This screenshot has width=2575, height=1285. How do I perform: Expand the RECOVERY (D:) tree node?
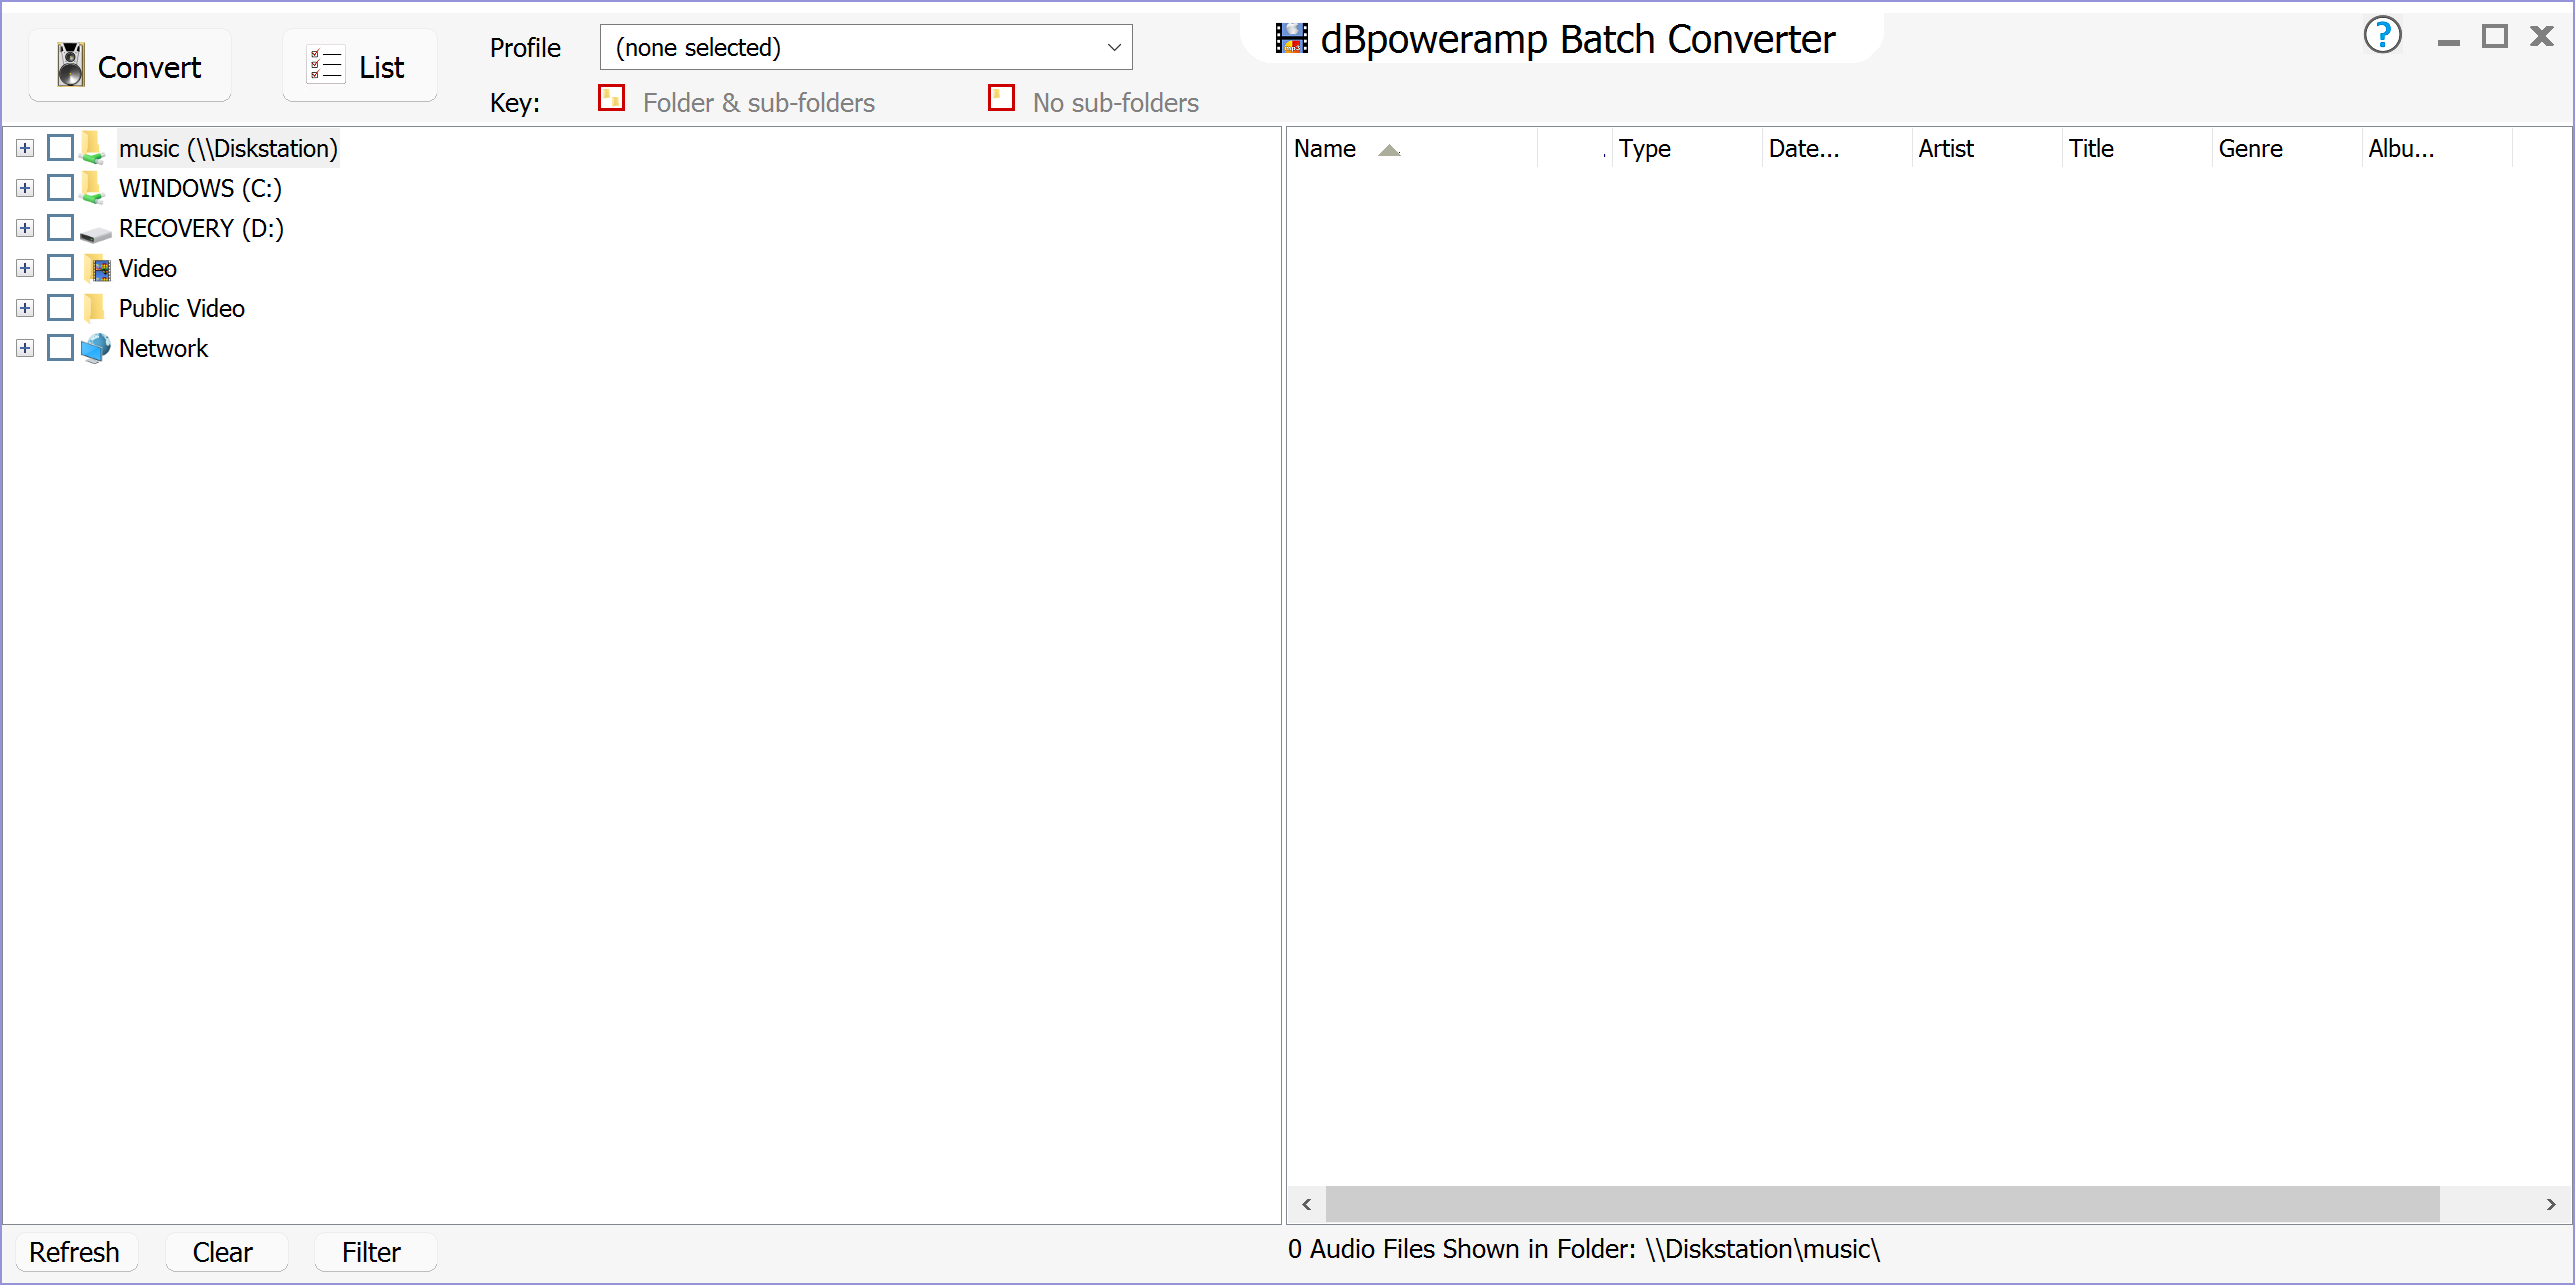click(25, 228)
